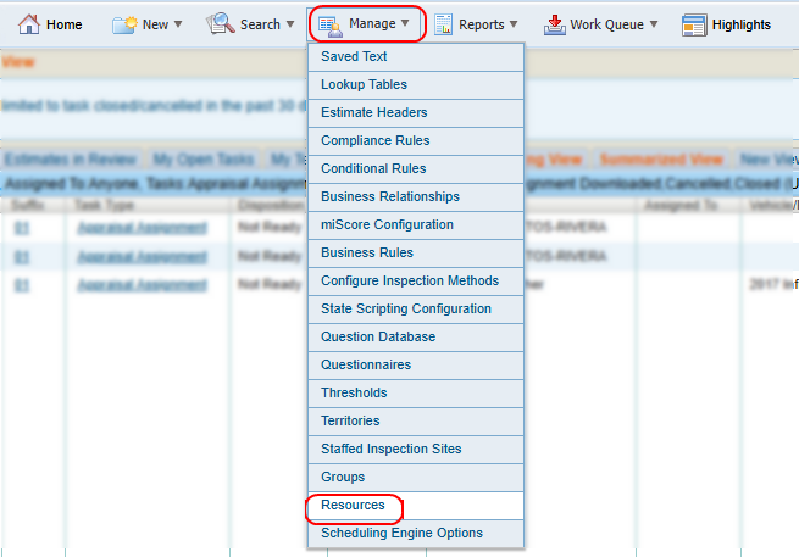The width and height of the screenshot is (799, 557).
Task: Open the Work Queue dropdown arrow
Action: 653,25
